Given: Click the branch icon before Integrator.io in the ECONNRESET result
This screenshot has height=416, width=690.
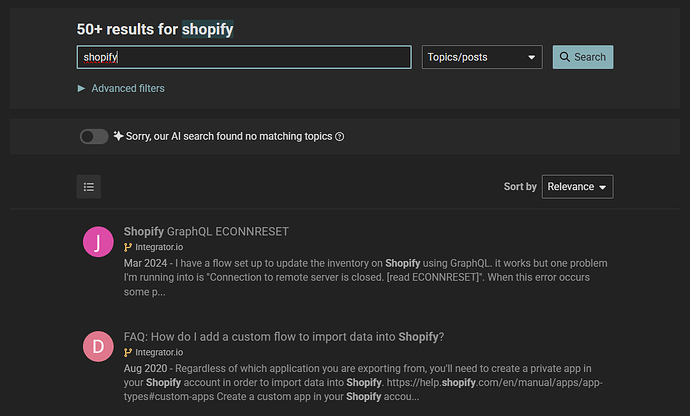Looking at the screenshot, I should pos(128,247).
